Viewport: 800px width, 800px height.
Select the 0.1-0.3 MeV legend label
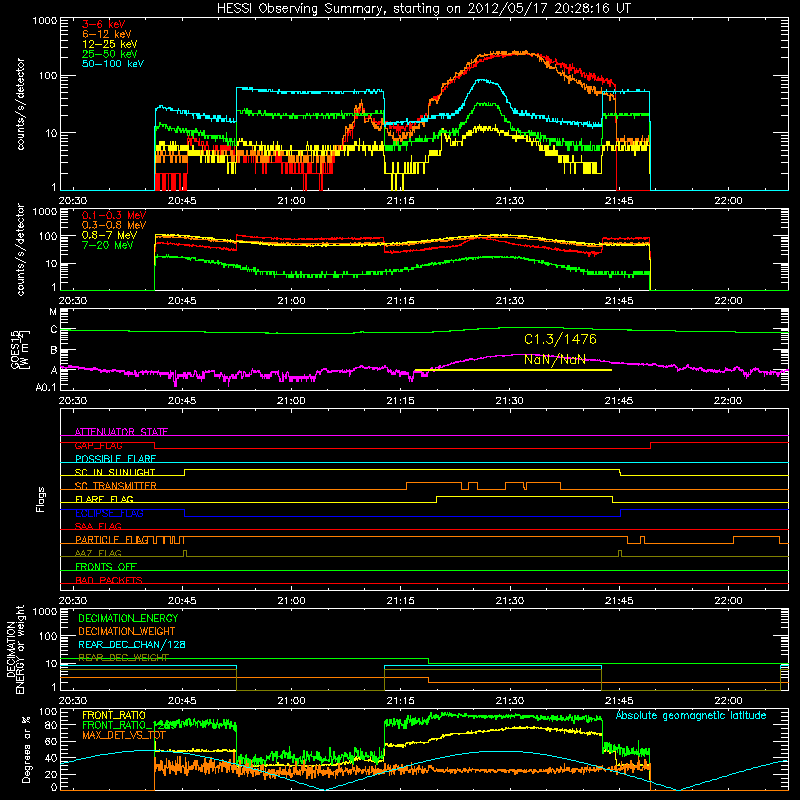114,215
